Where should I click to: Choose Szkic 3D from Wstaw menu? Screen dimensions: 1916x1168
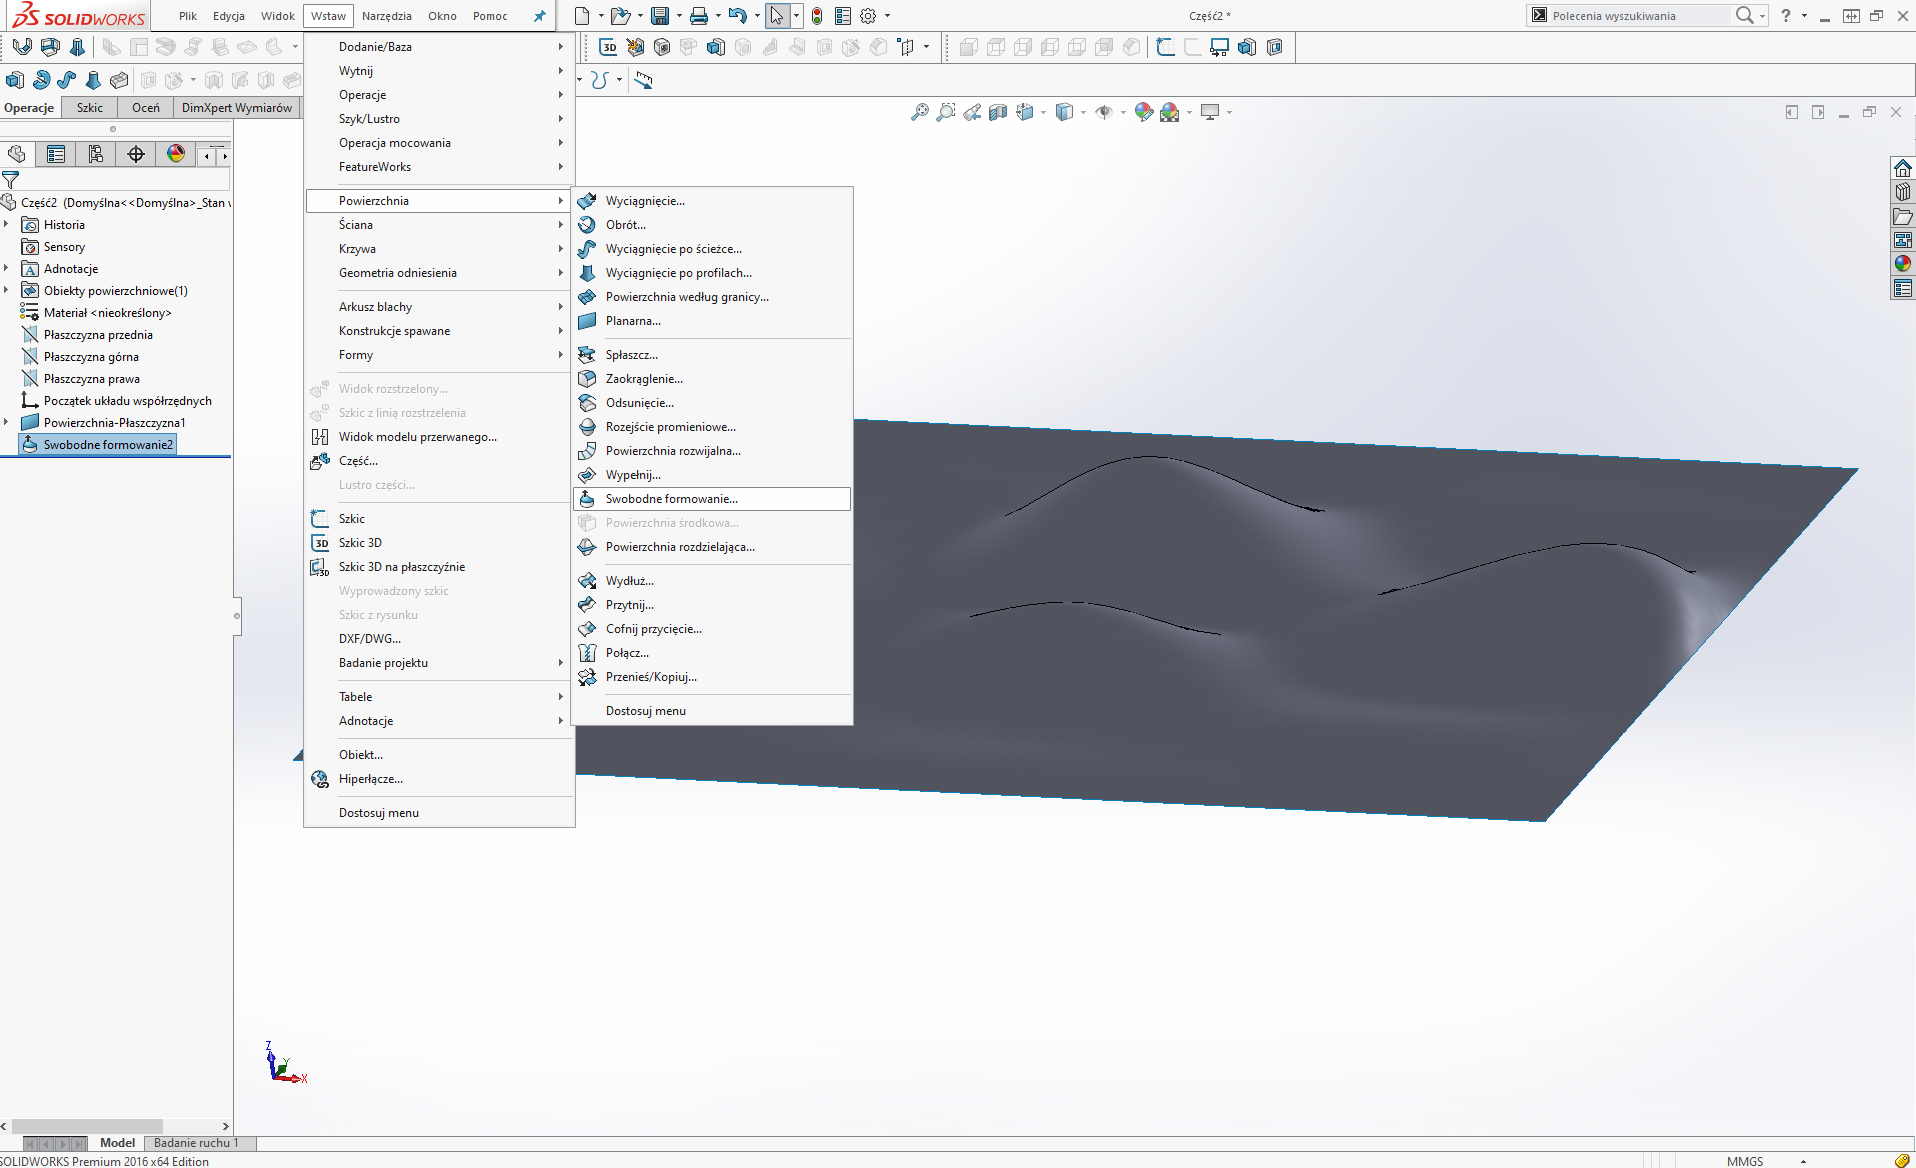(439, 543)
